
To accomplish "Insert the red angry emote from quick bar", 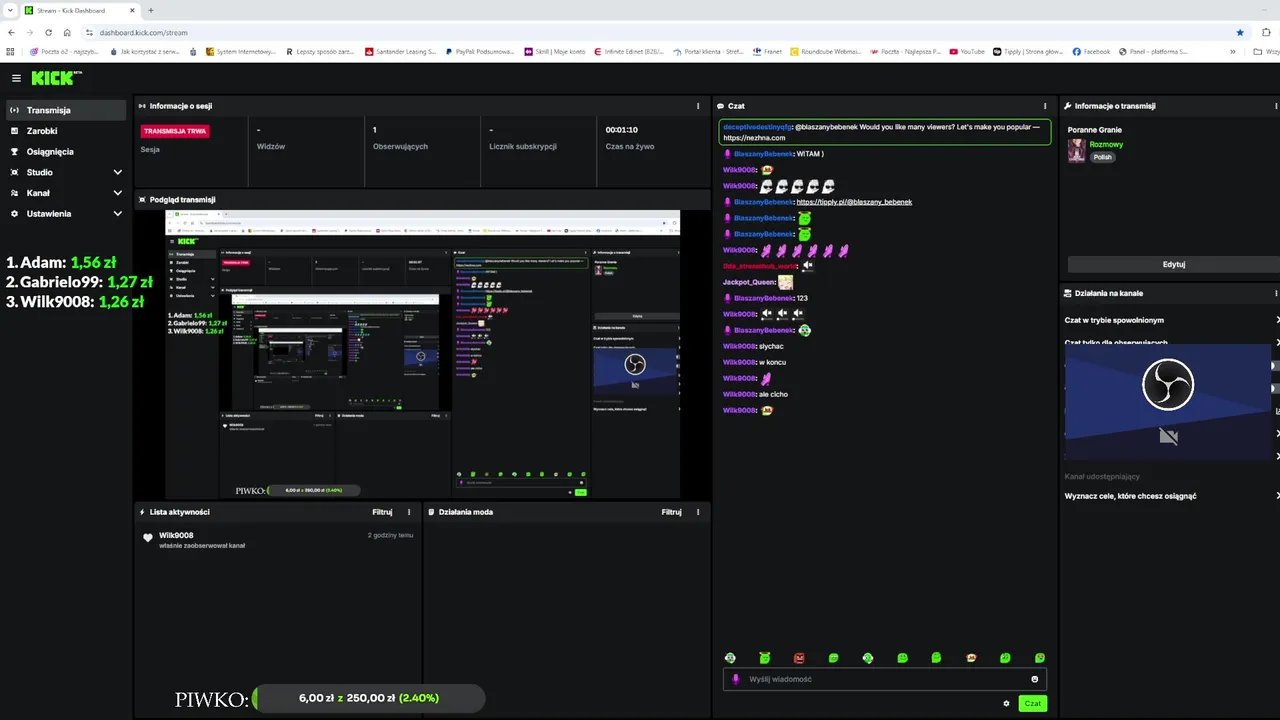I will tap(799, 658).
